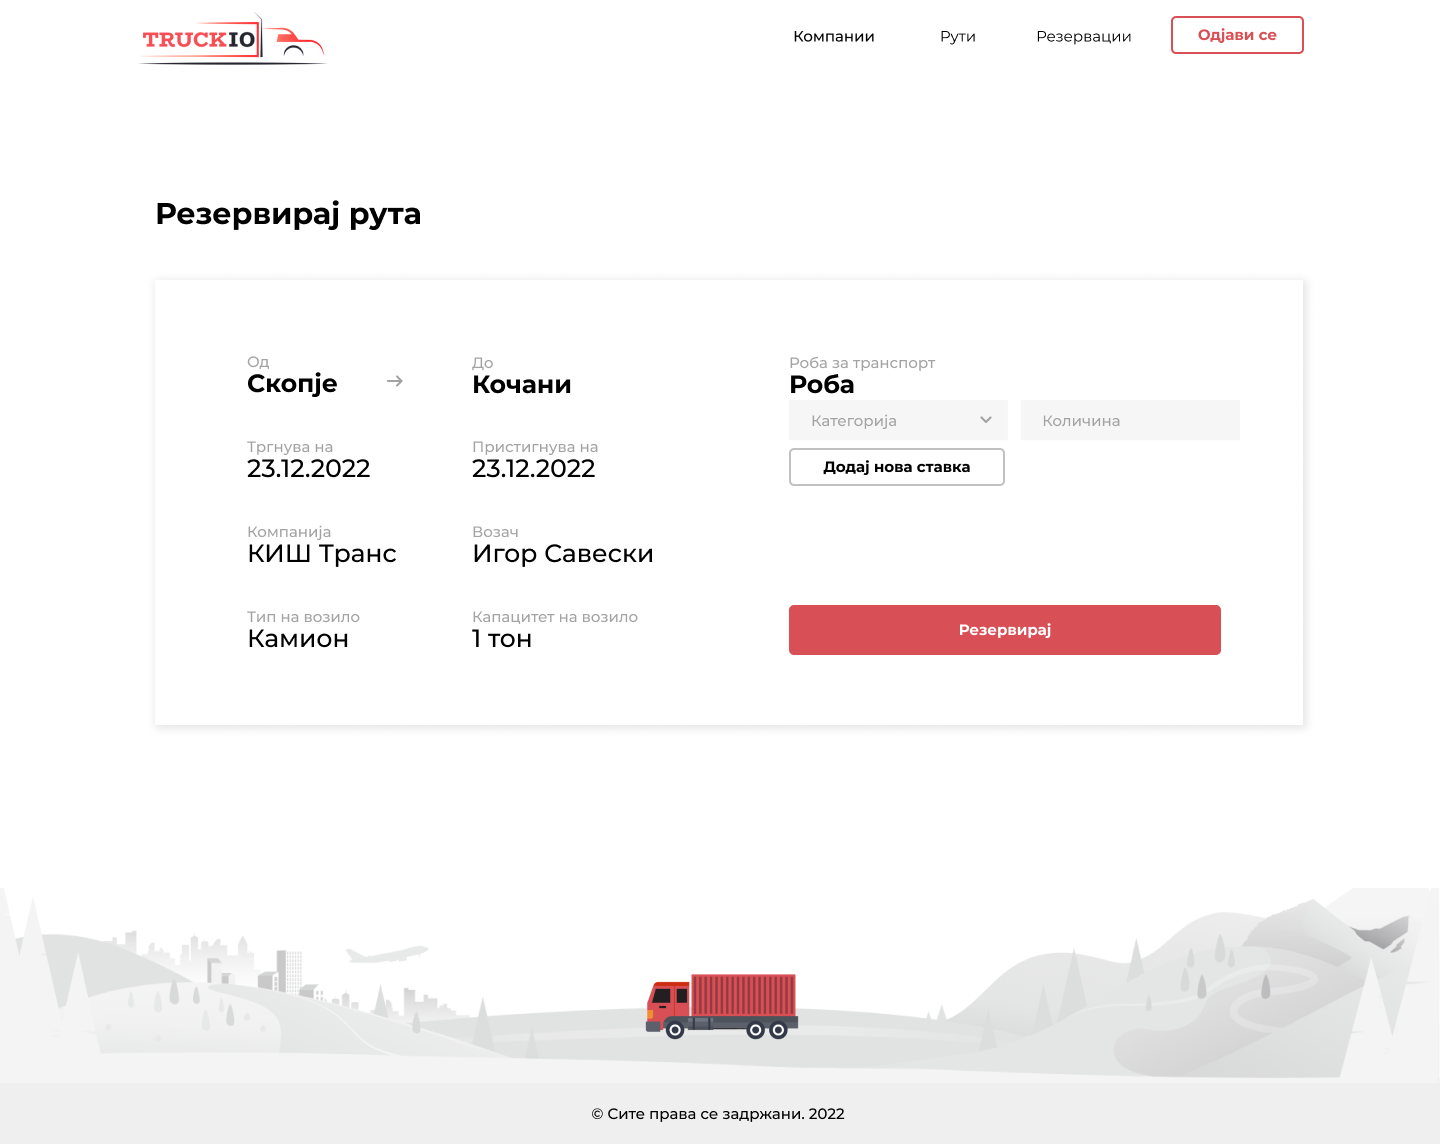The width and height of the screenshot is (1440, 1144).
Task: Focus the Количина input field
Action: (x=1130, y=420)
